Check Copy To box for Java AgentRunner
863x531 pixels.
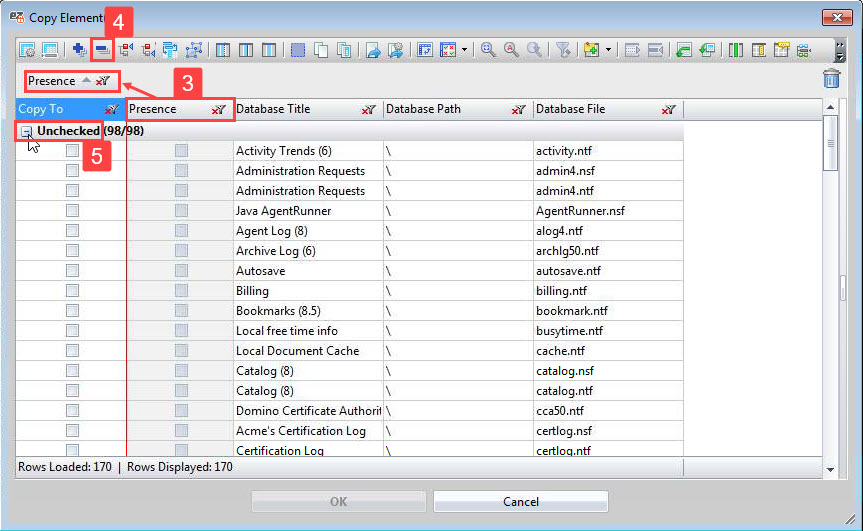(x=72, y=211)
